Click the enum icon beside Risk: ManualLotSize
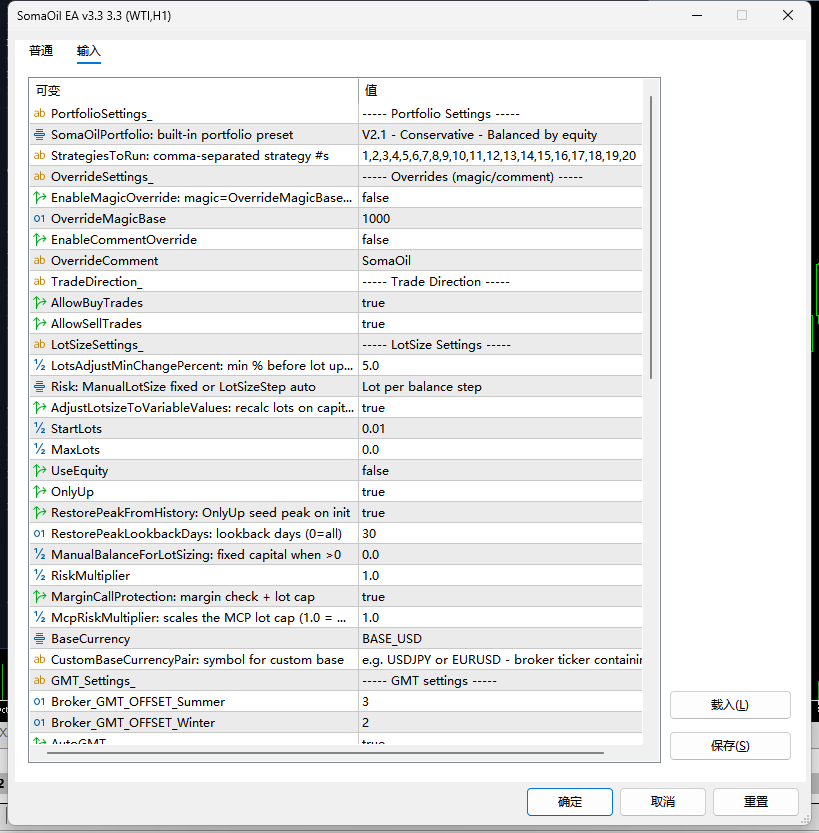This screenshot has height=833, width=819. click(39, 386)
